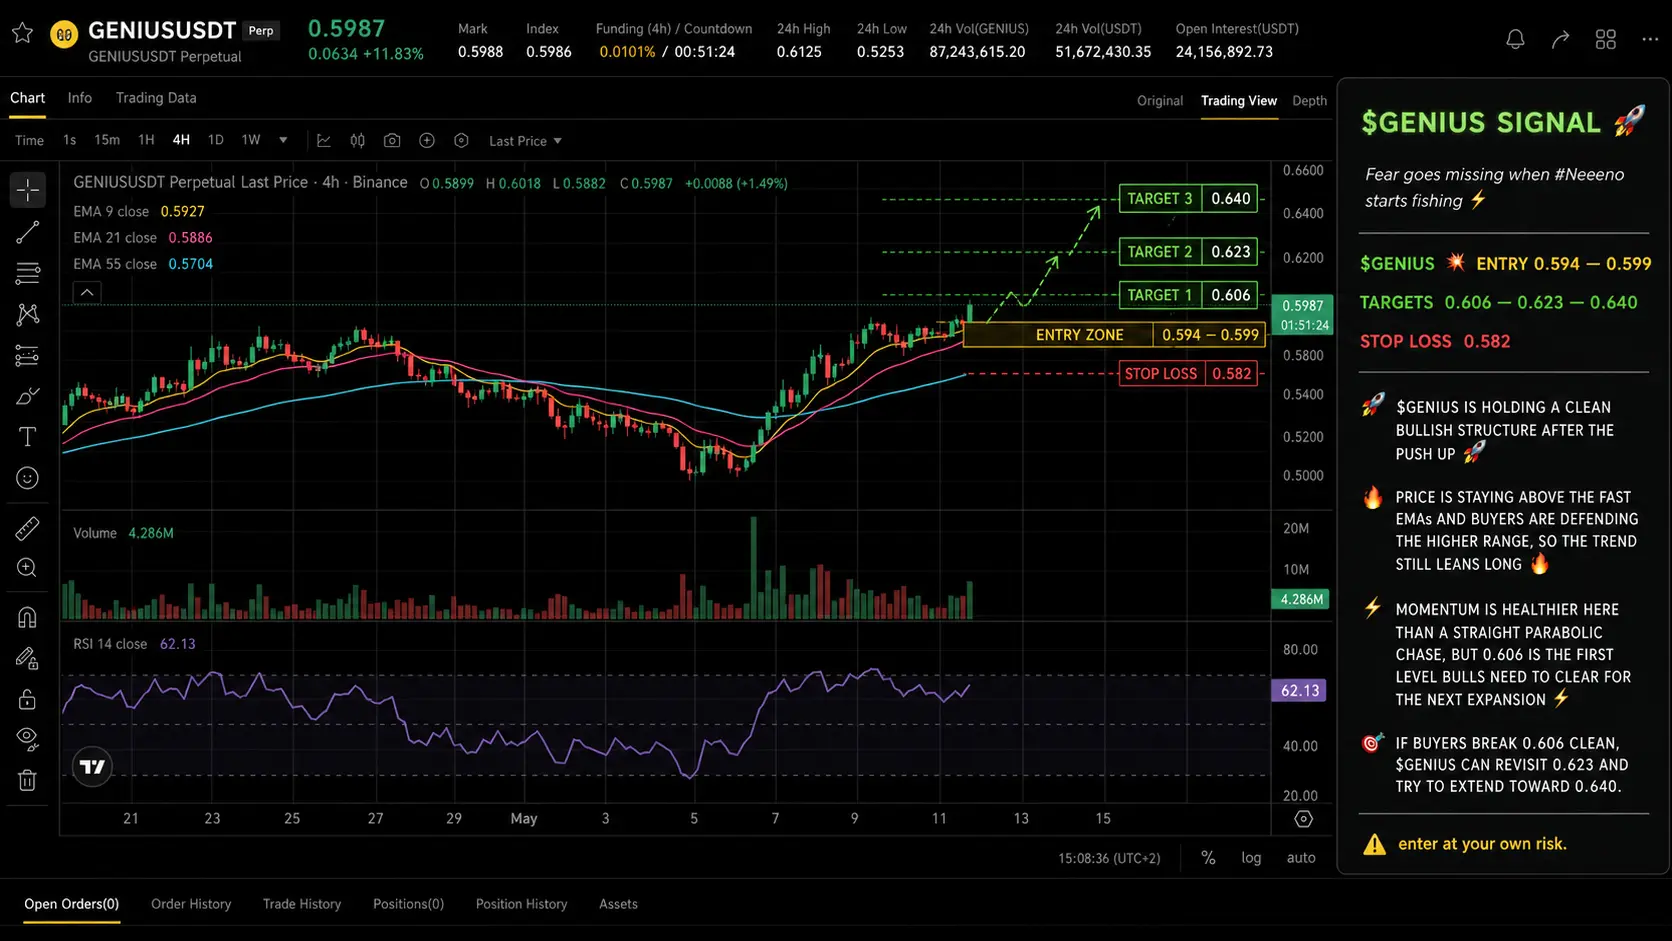Toggle the log scale option
This screenshot has width=1672, height=941.
[1251, 858]
